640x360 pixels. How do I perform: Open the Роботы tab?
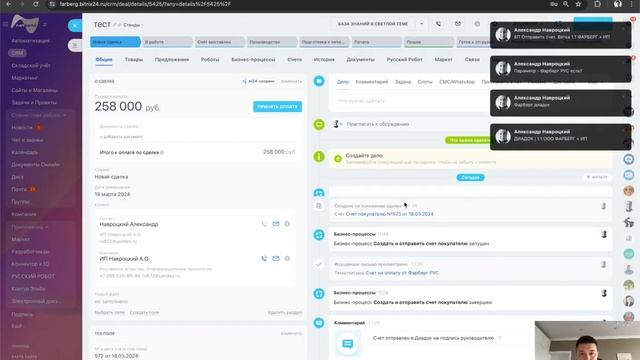pyautogui.click(x=210, y=60)
